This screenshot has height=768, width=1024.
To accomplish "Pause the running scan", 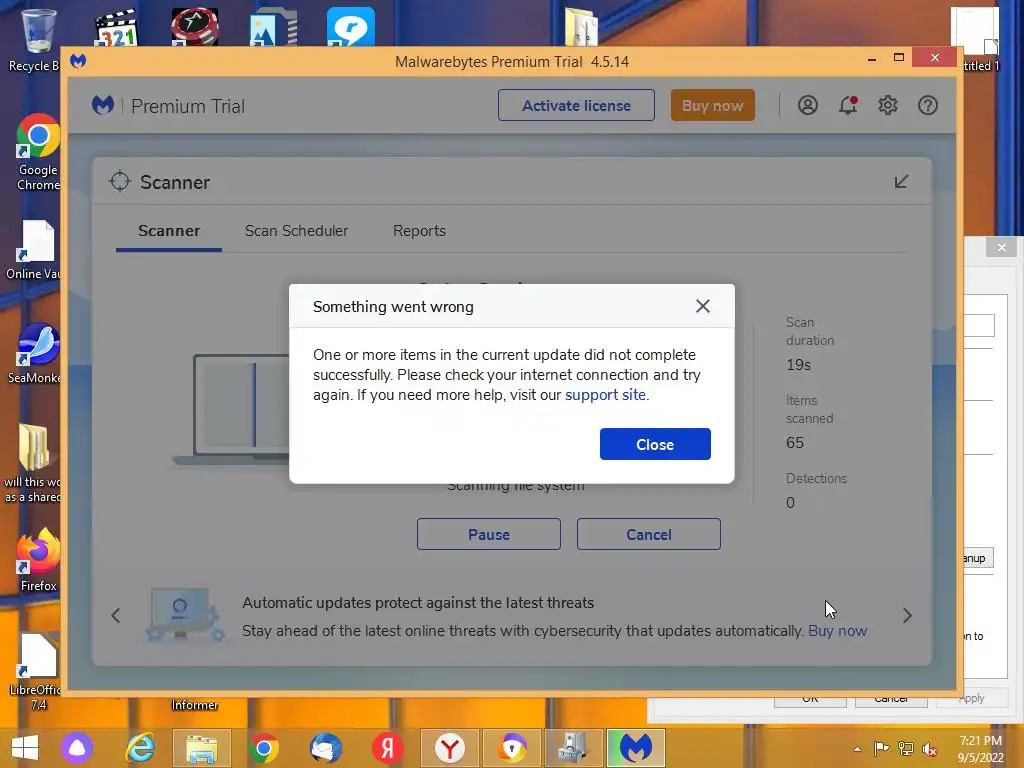I will click(488, 534).
